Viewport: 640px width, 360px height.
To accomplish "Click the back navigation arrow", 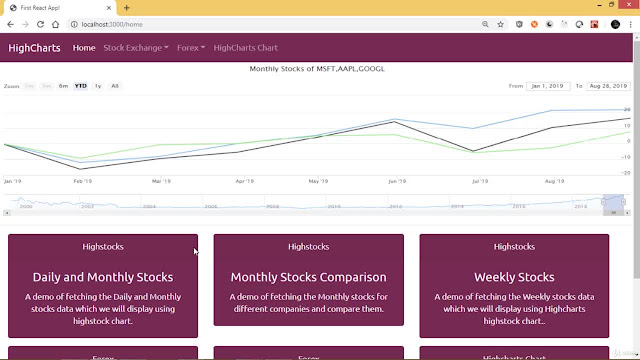I will pyautogui.click(x=10, y=24).
